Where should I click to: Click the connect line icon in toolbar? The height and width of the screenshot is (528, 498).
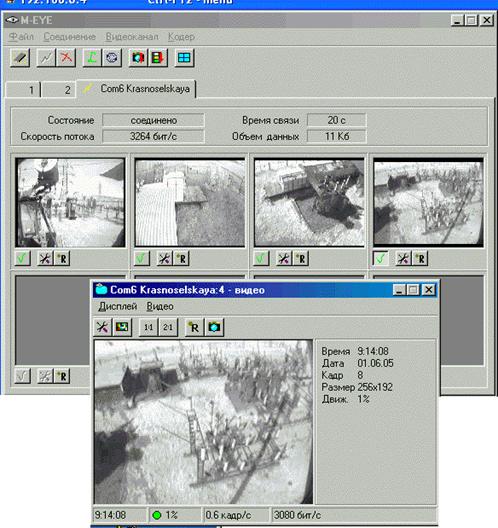(46, 58)
